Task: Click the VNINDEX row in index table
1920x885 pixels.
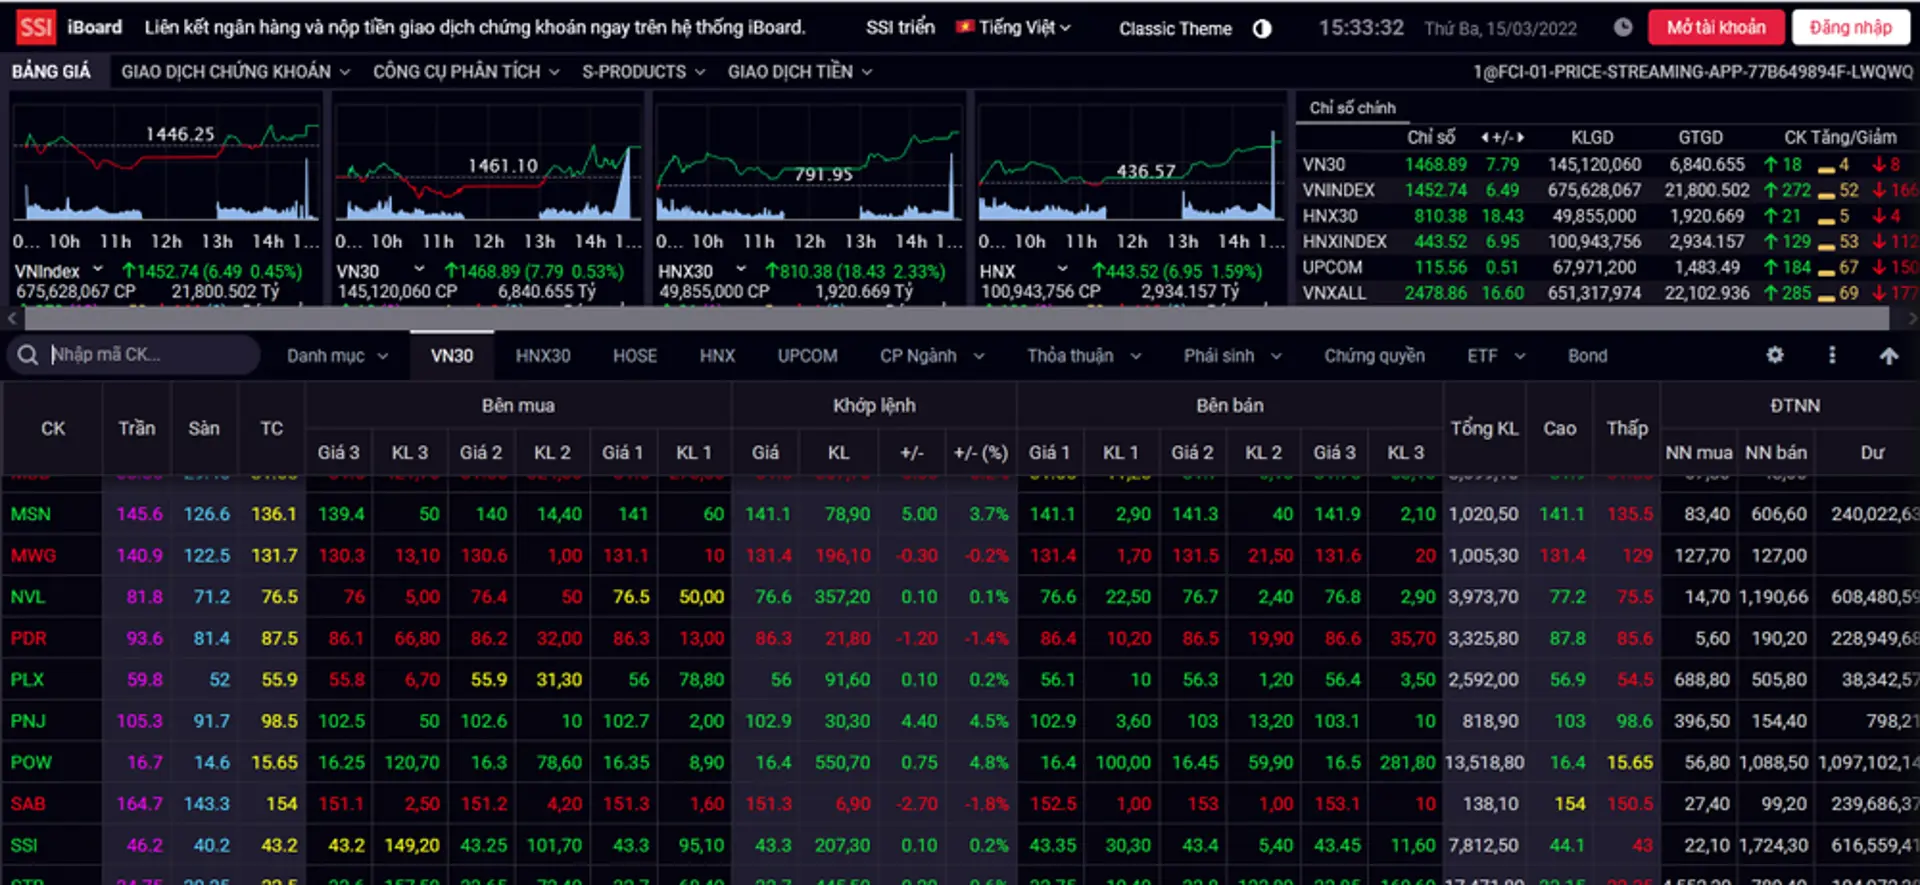Action: click(1609, 190)
